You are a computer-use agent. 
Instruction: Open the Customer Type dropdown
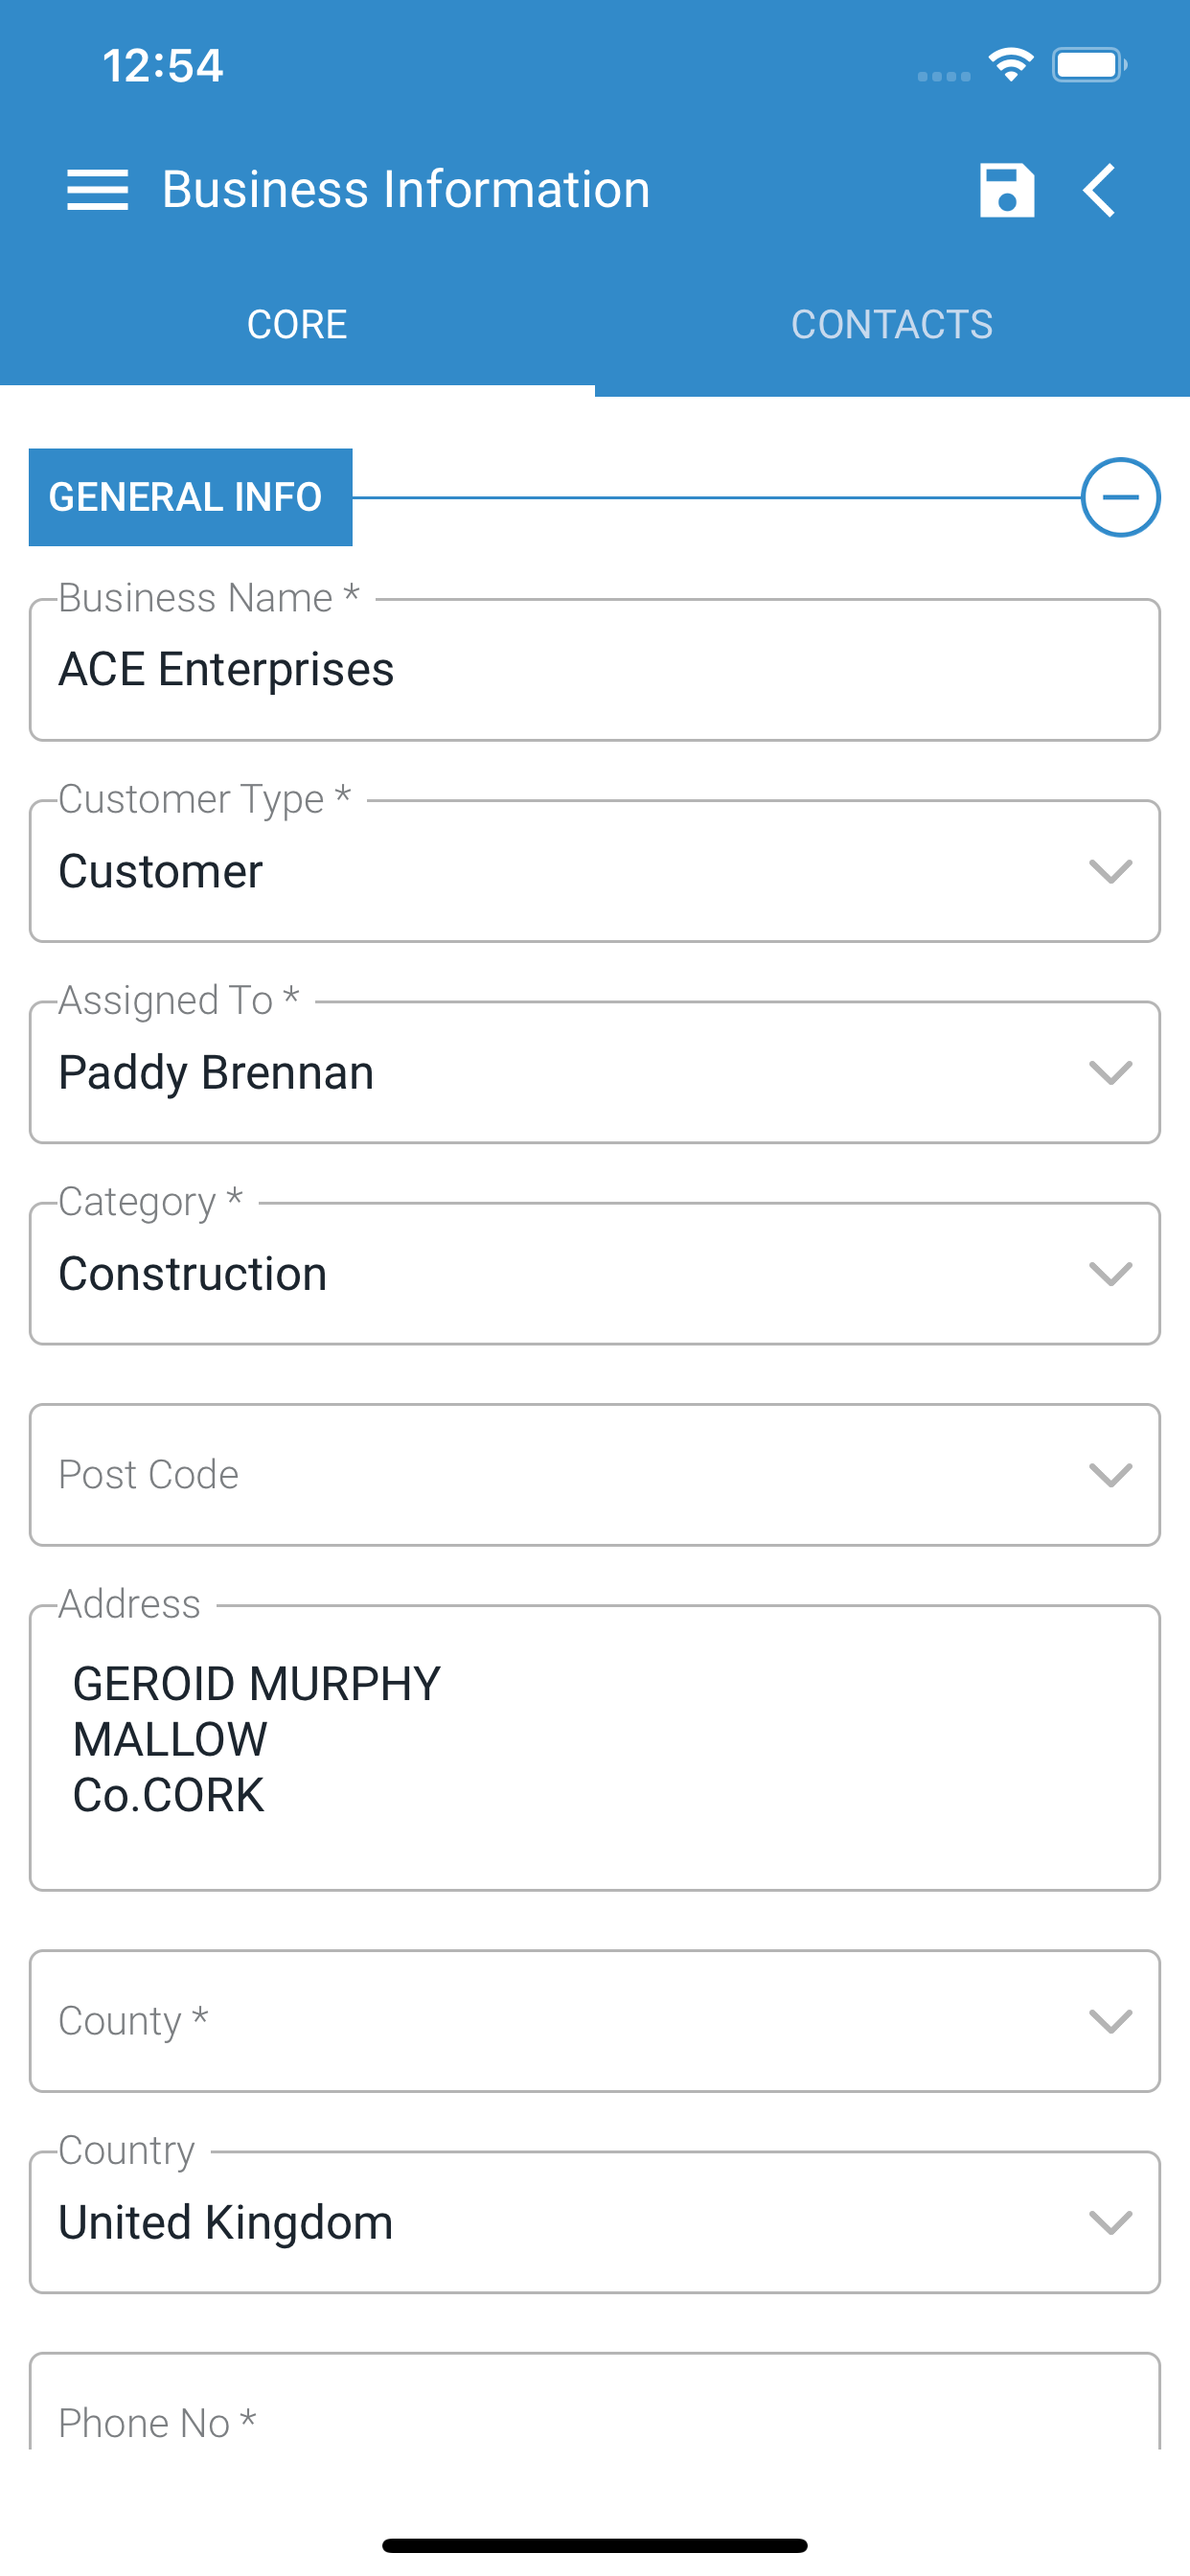pos(595,871)
